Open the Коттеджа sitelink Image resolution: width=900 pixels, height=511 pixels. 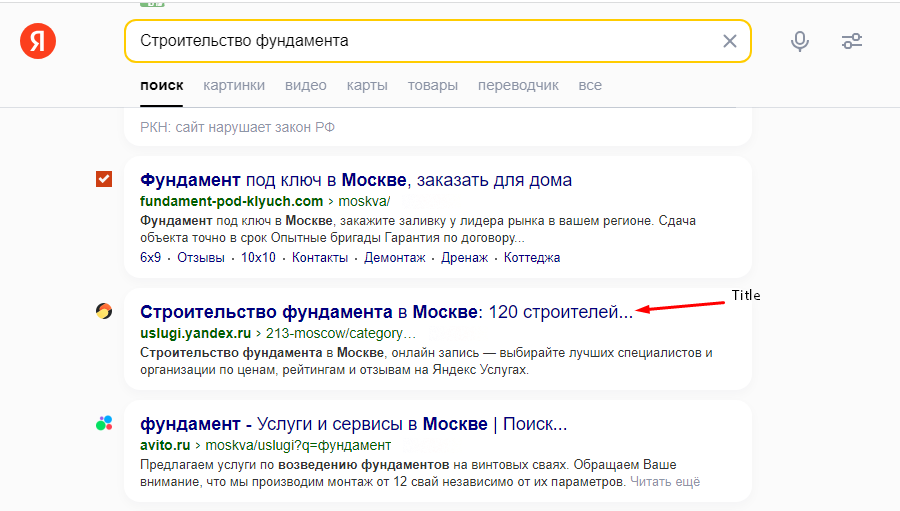pos(532,258)
